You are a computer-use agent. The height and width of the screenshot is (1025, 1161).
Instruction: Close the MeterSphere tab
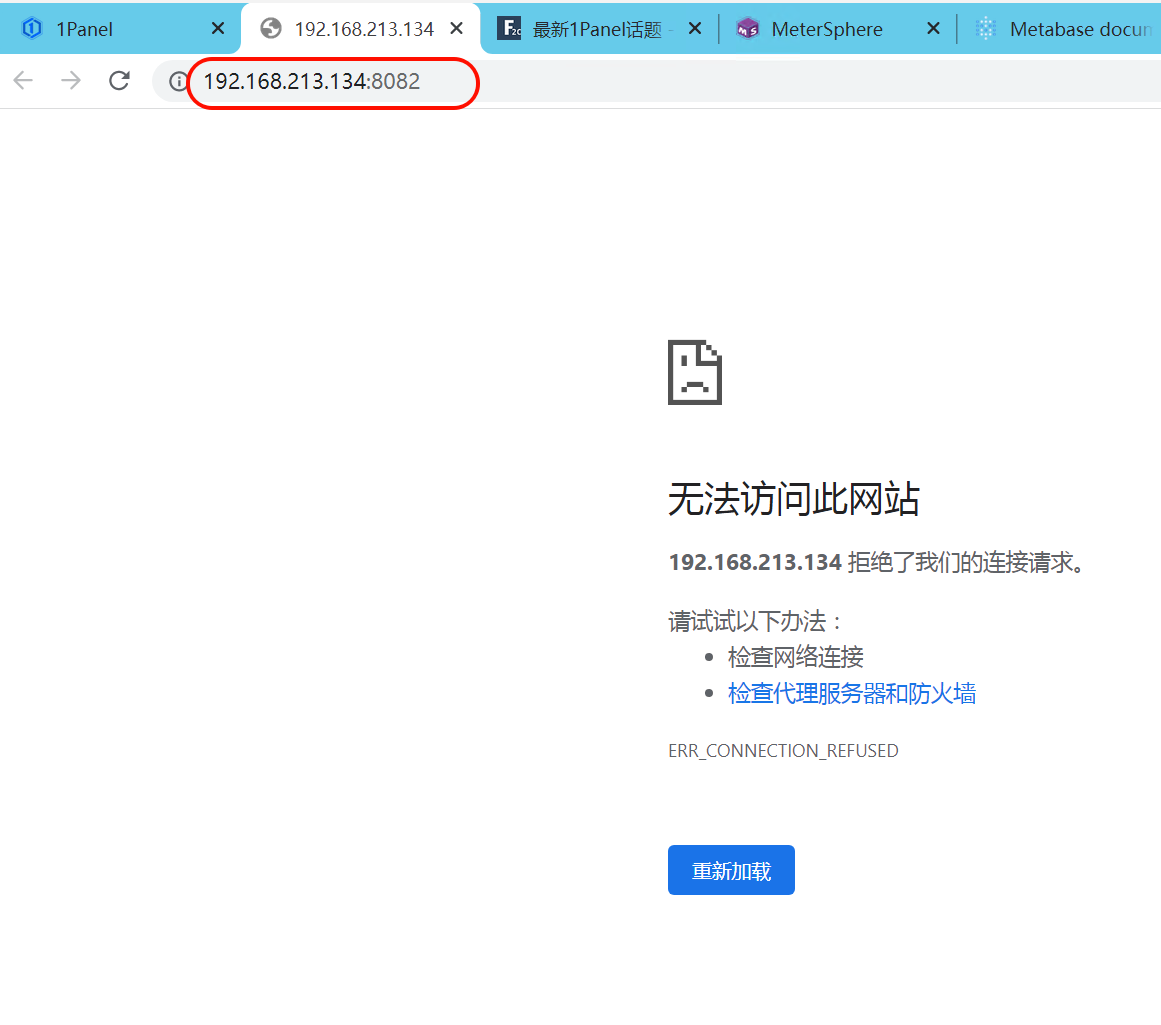pos(933,29)
